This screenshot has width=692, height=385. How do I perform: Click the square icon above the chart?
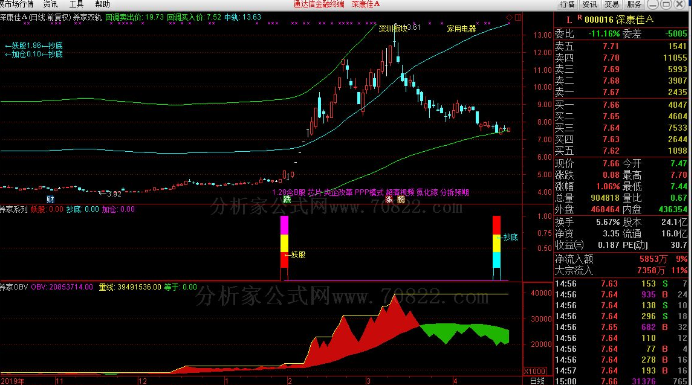(x=518, y=17)
